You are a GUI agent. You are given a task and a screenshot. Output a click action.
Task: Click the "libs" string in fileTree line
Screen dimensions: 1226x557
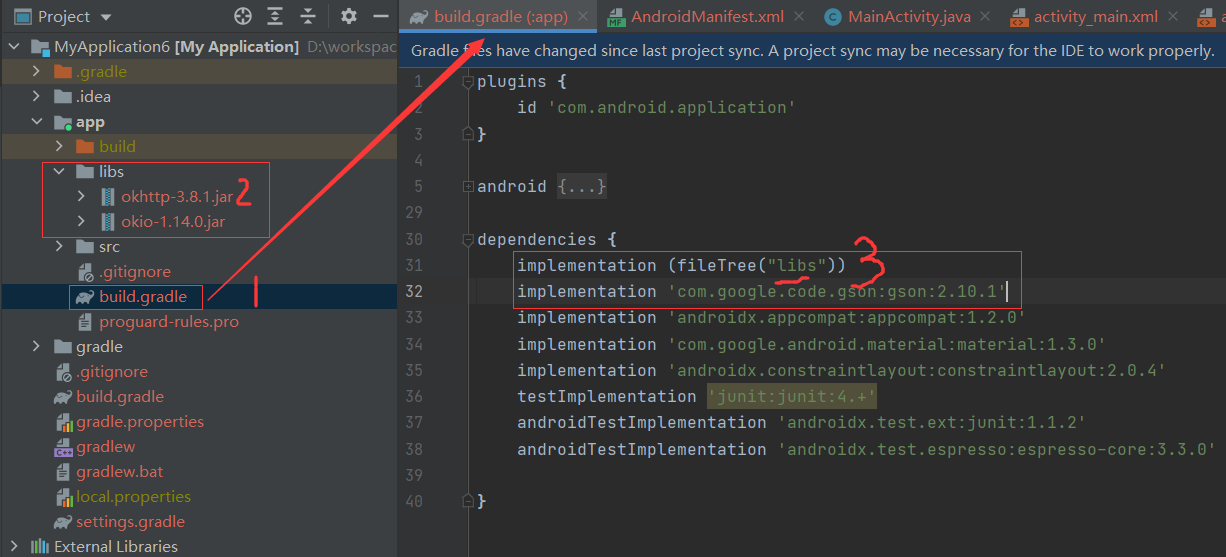(x=796, y=266)
